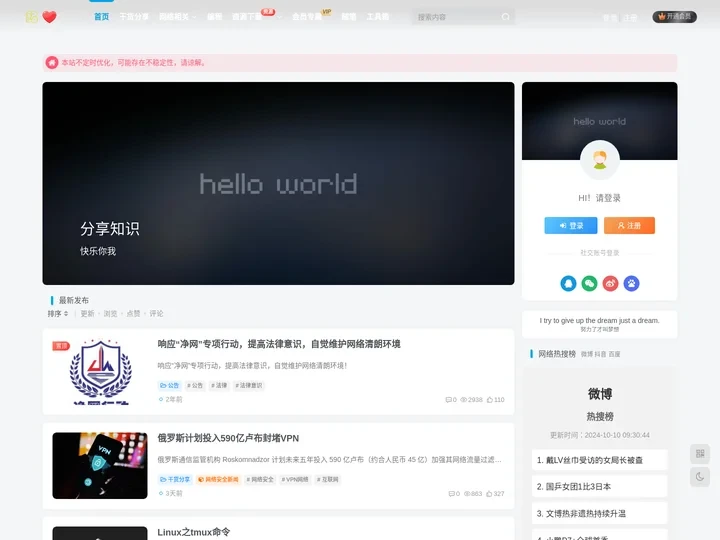Open post 俄罗斯计划投入590亿卢布封堵VPN
720x540 pixels.
228,438
